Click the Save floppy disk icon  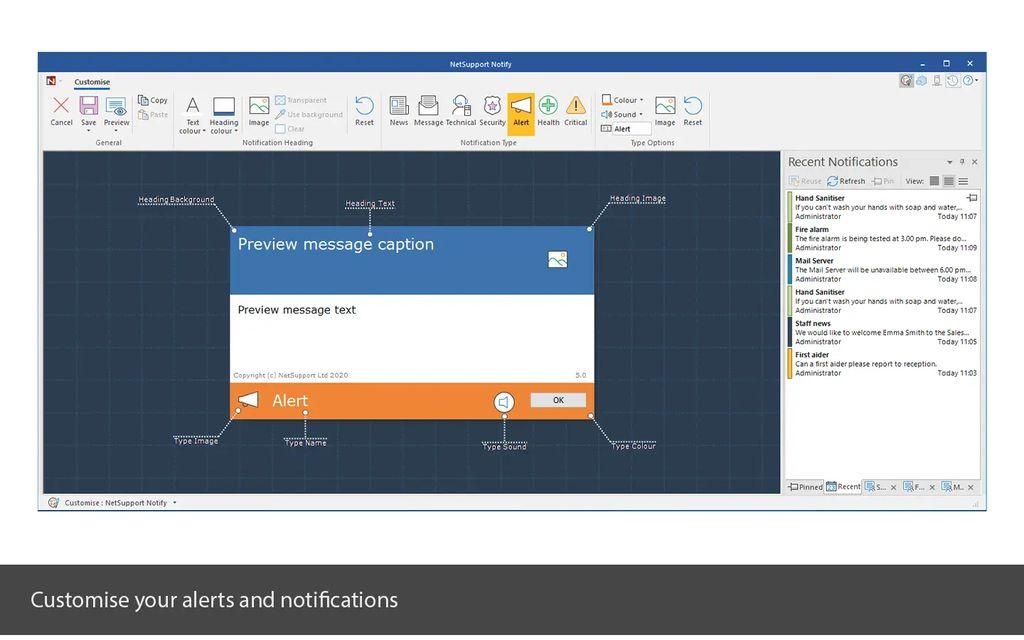pyautogui.click(x=88, y=106)
